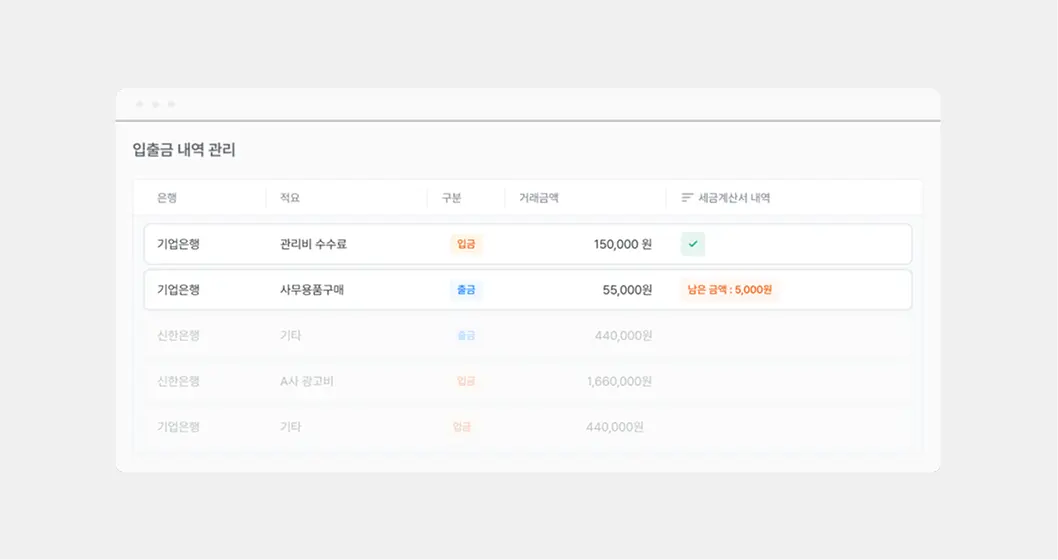Sort by the 적요 column header
Image resolution: width=1058 pixels, height=560 pixels.
(x=290, y=198)
